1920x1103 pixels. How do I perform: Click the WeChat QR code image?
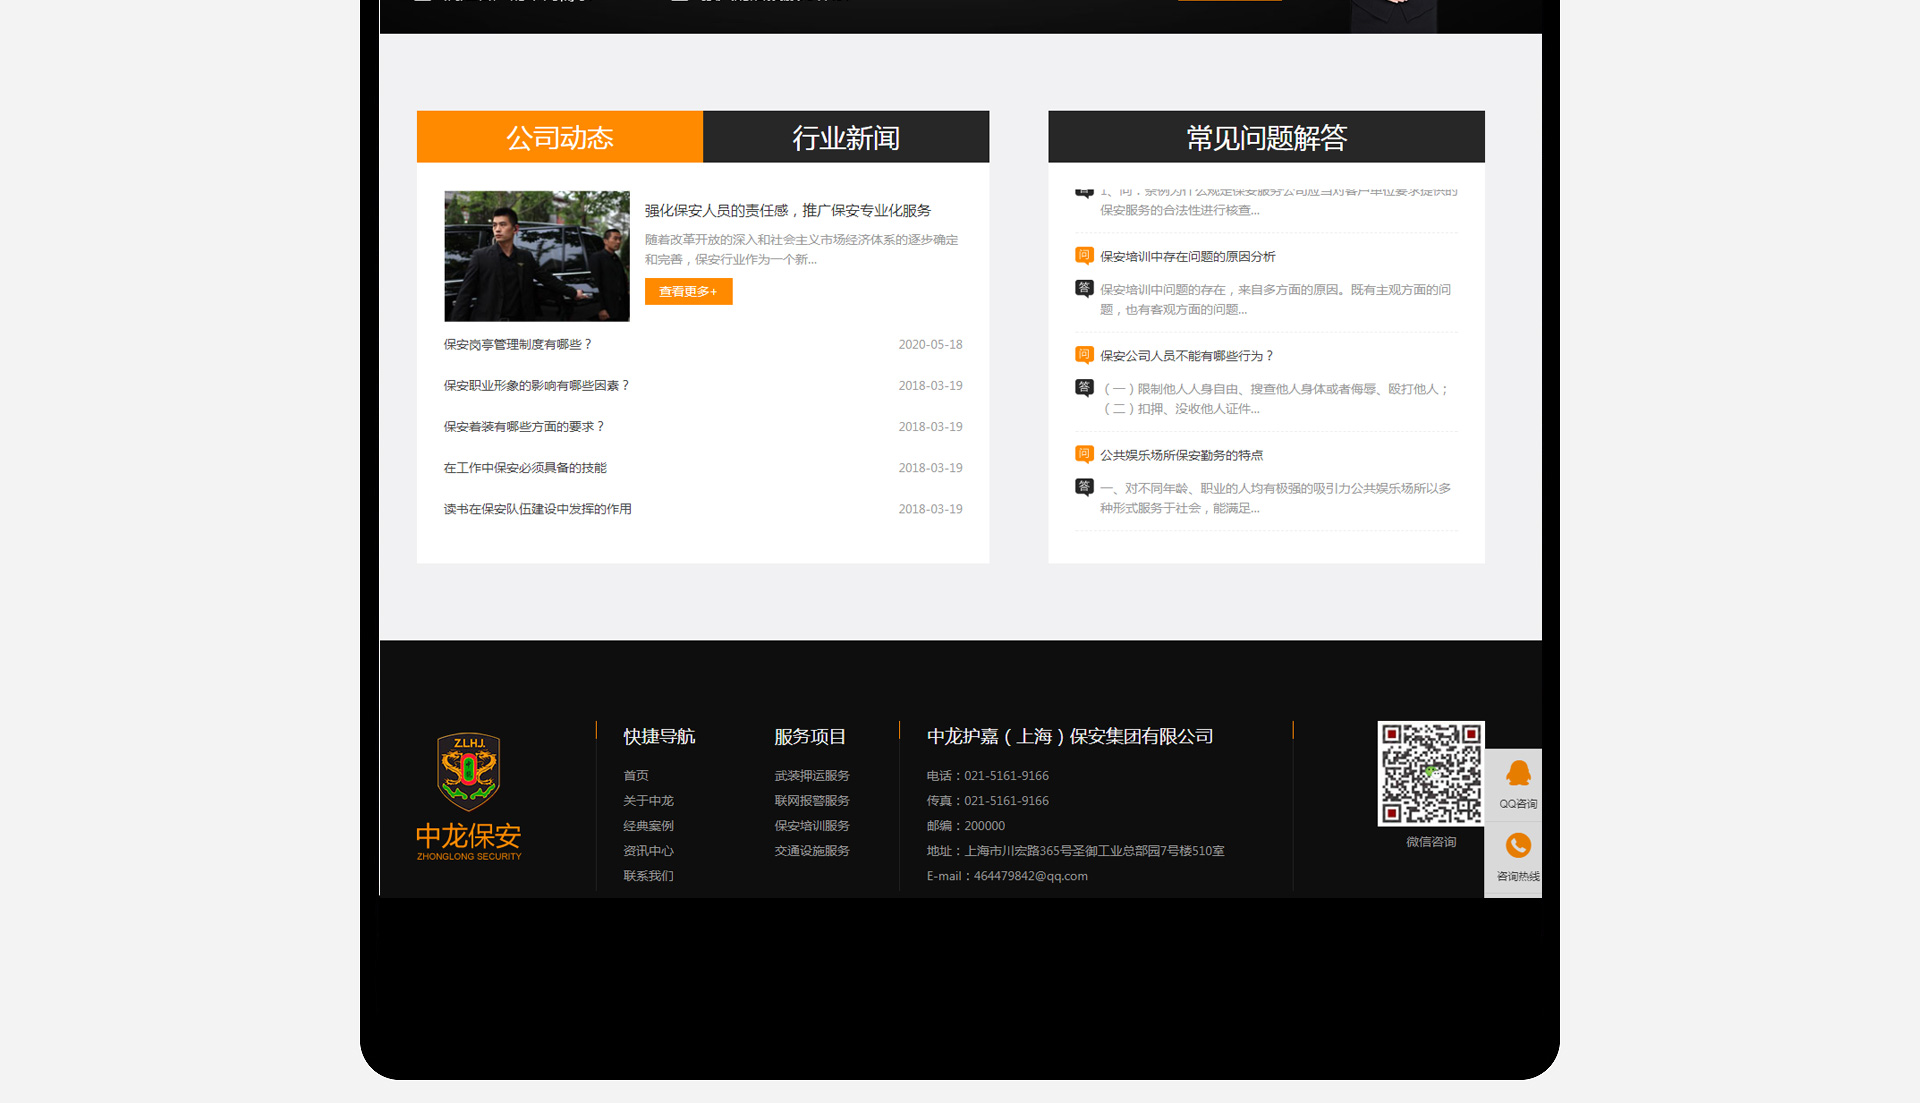1430,773
